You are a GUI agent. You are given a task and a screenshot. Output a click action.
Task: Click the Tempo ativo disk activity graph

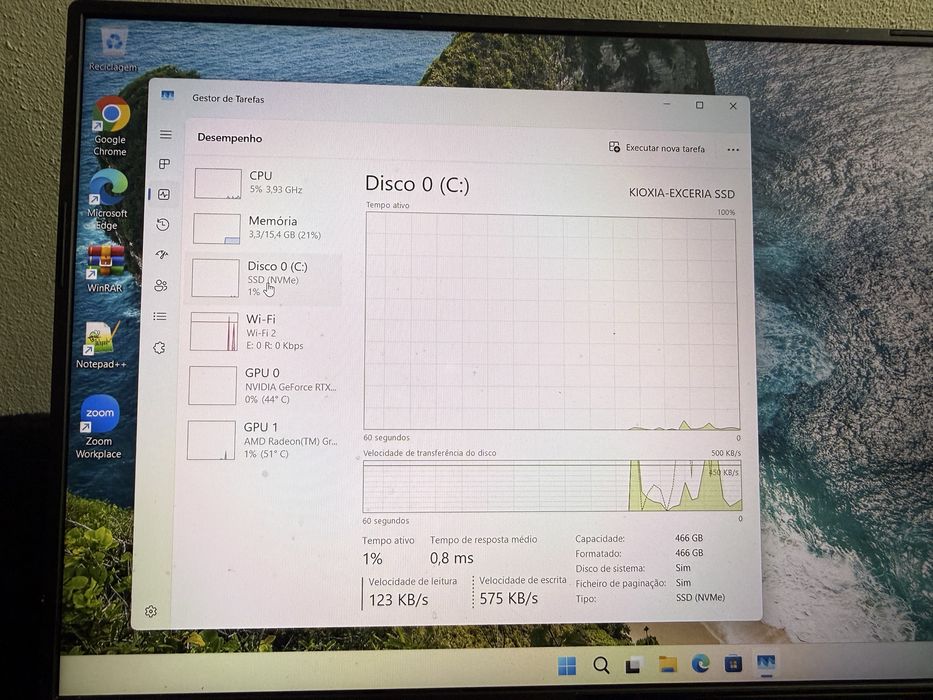[x=552, y=321]
